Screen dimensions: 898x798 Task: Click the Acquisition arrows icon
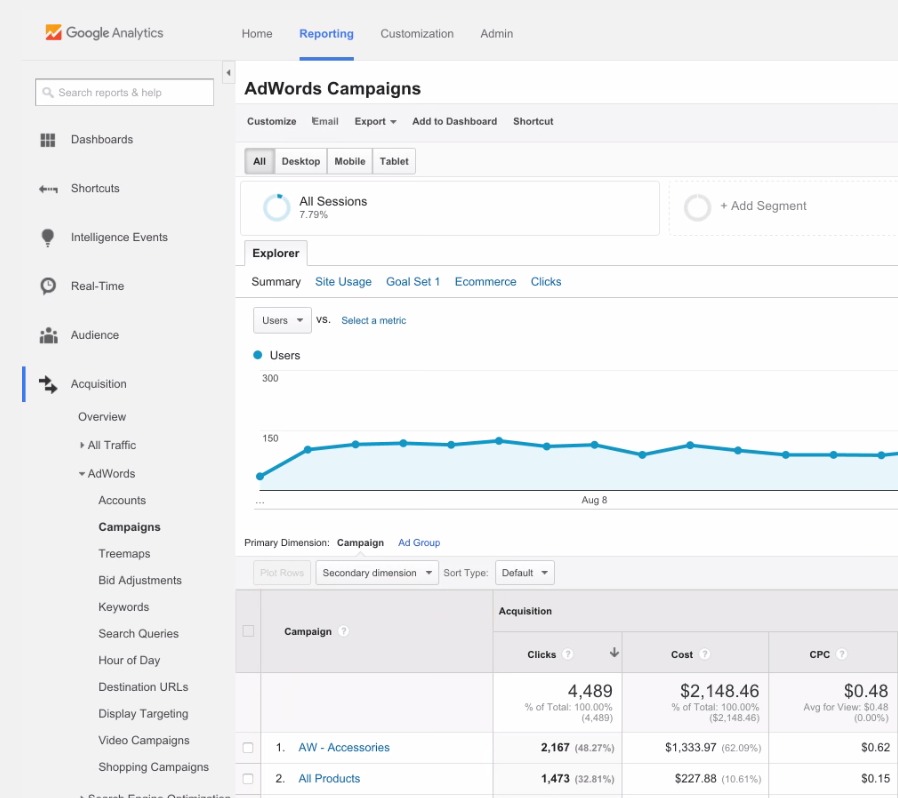tap(48, 384)
